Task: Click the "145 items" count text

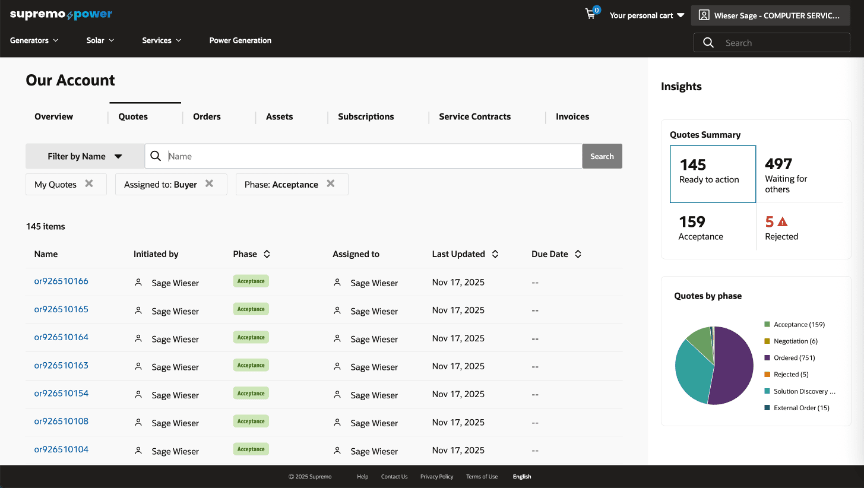Action: pos(46,226)
